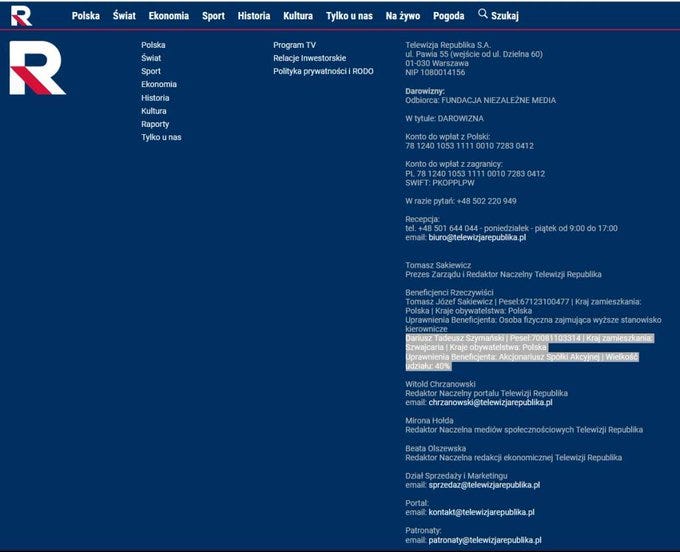Open Polska in top navigation bar
This screenshot has height=552, width=680.
pyautogui.click(x=86, y=16)
